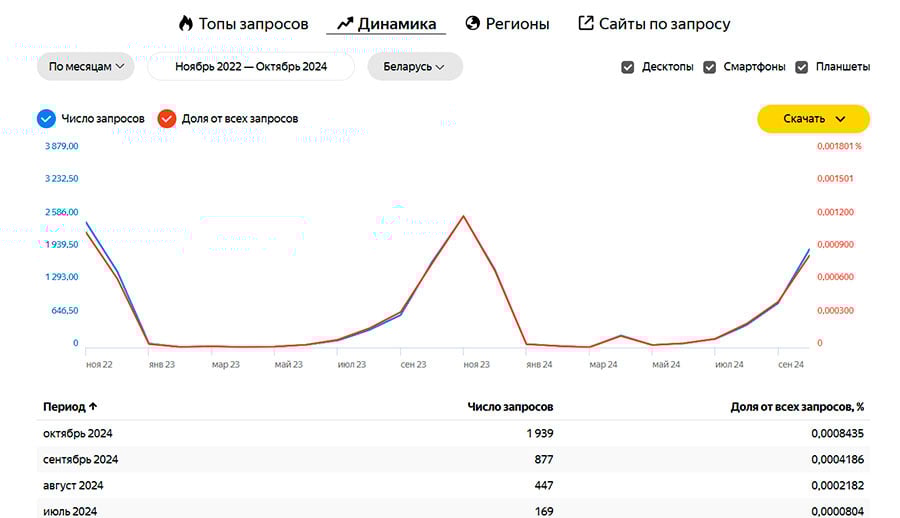Click the 1 293,00 y-axis value
Screen dimensions: 900x518
(x=61, y=277)
